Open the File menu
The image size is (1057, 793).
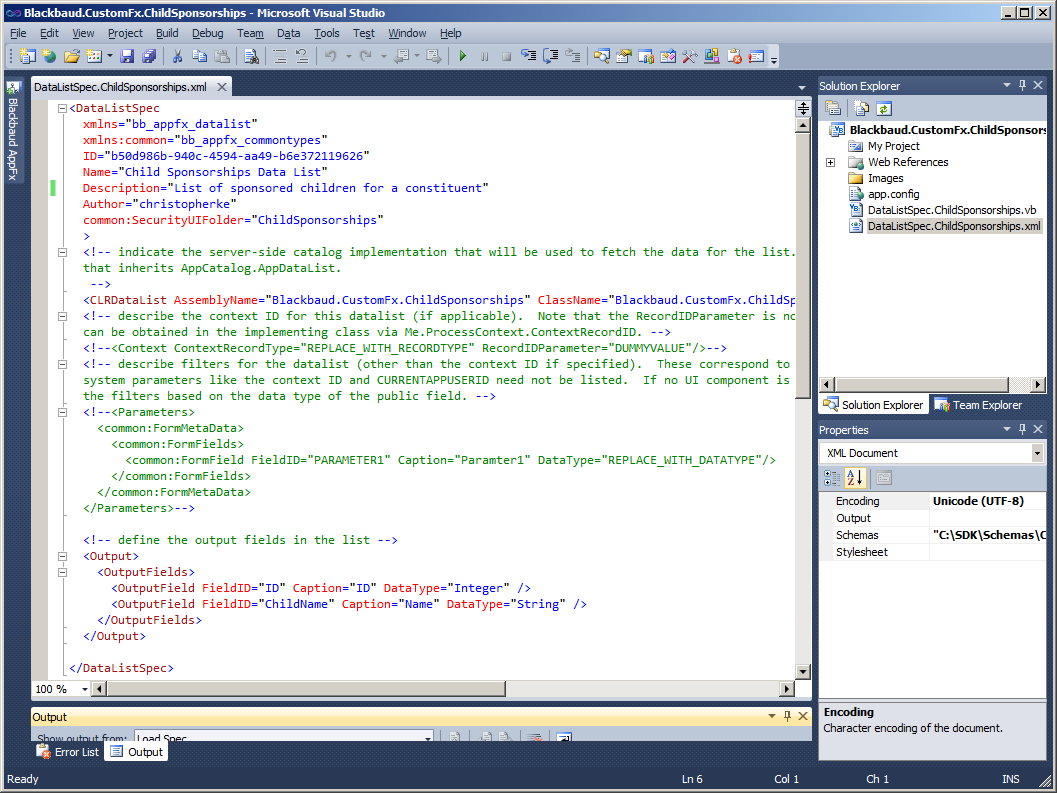point(18,33)
